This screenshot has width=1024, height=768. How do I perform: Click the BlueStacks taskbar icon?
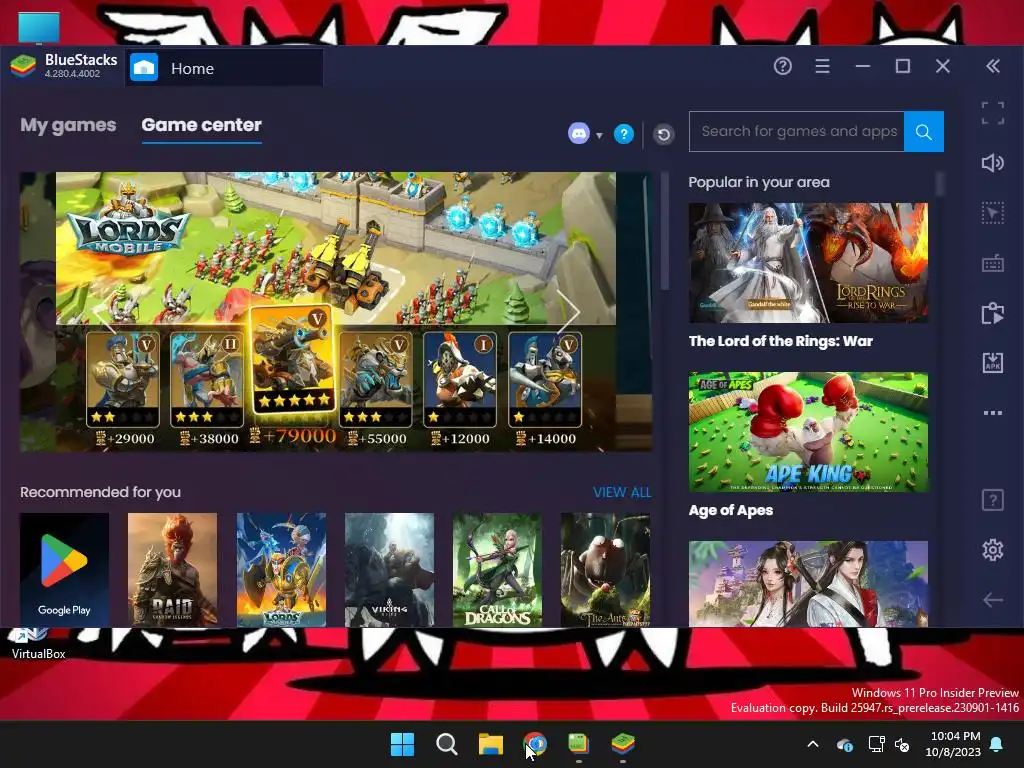click(x=623, y=744)
